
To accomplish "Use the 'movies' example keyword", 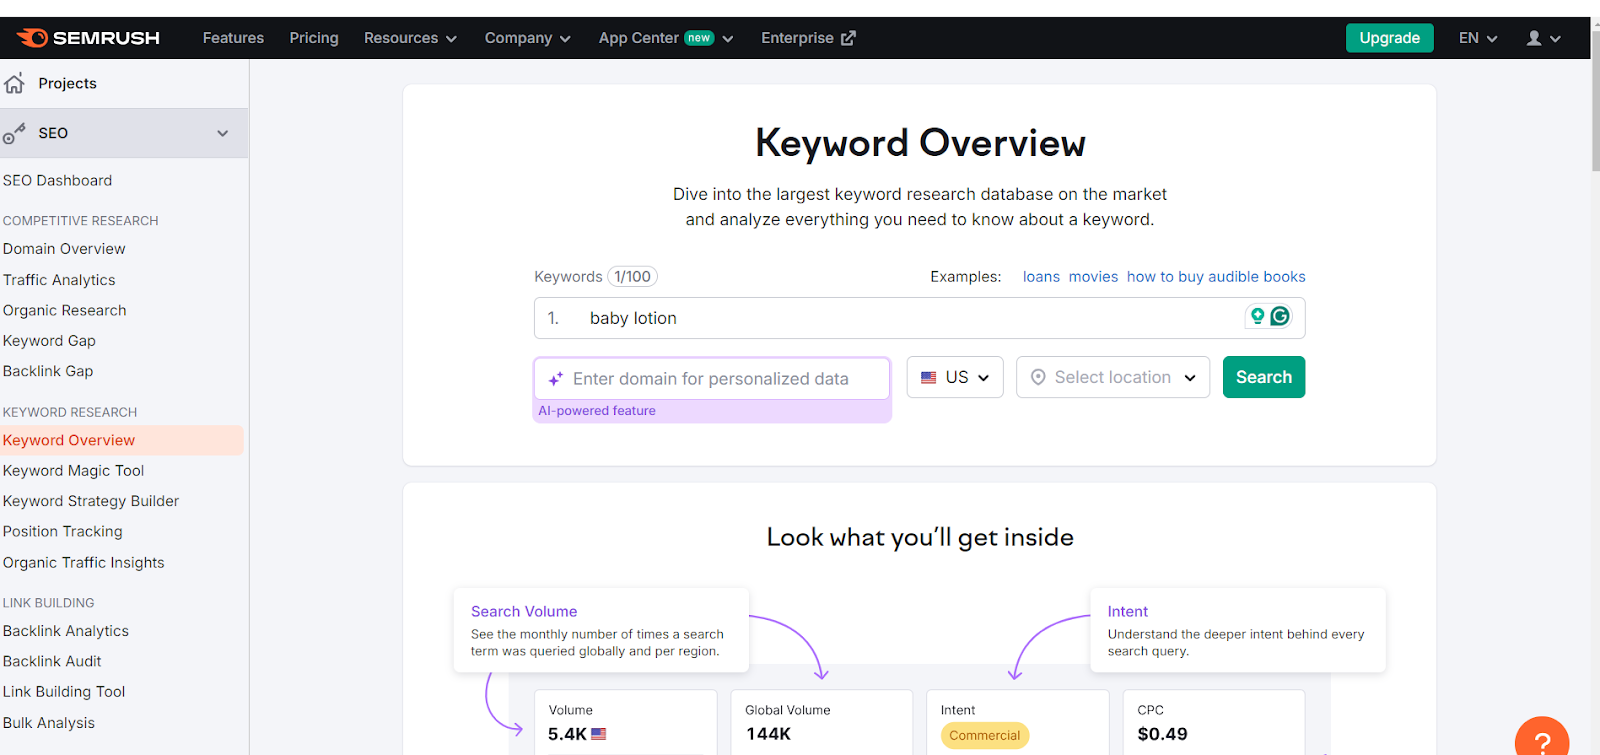I will 1093,277.
